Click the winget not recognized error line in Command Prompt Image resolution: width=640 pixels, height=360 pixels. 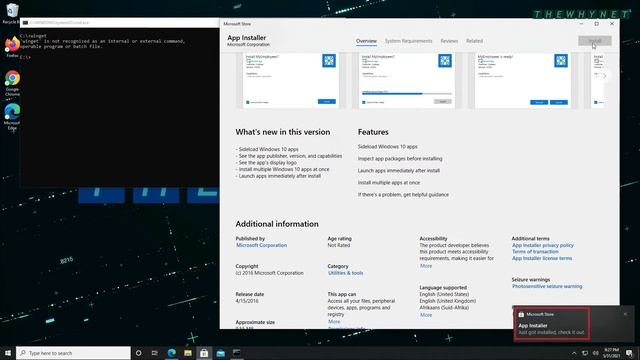[103, 41]
